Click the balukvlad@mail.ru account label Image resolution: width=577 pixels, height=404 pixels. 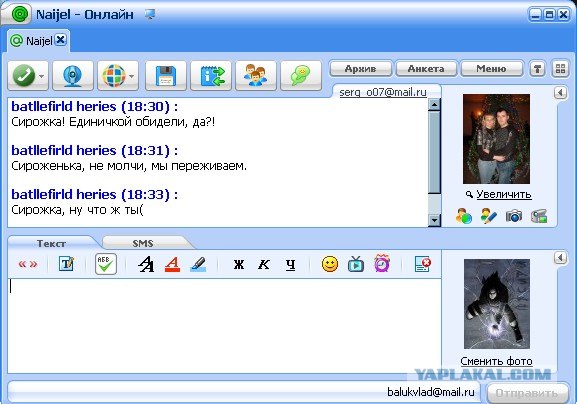(x=431, y=392)
